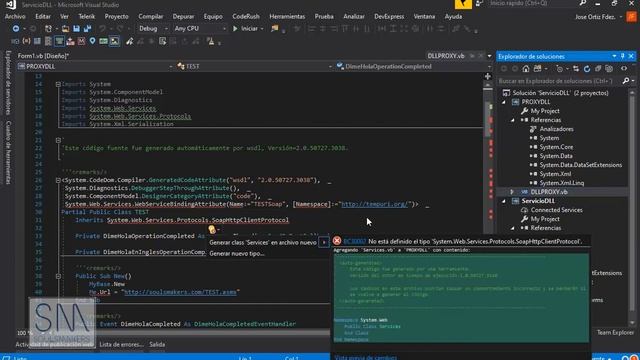This screenshot has height=360, width=640.
Task: Open the BC30002 error code link
Action: [354, 241]
